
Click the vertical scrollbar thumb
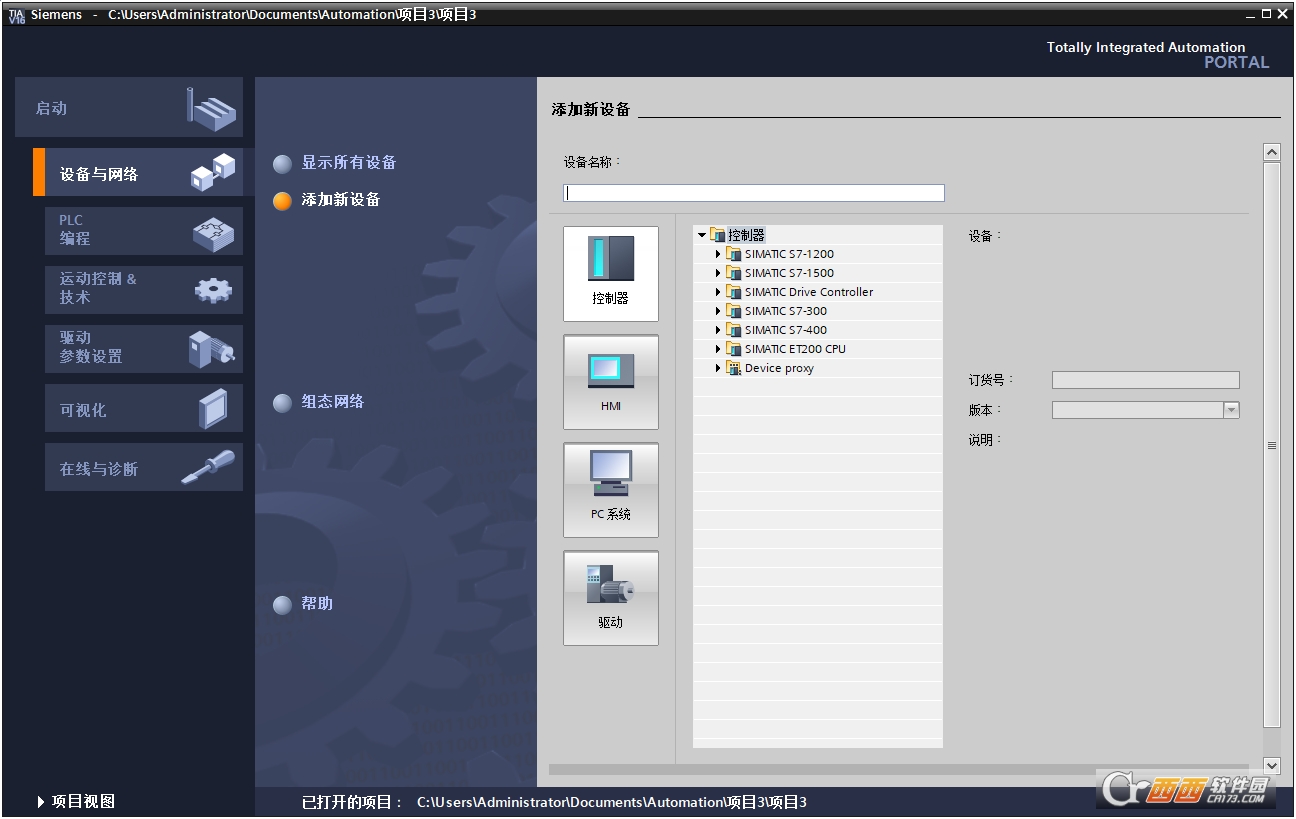[1272, 445]
